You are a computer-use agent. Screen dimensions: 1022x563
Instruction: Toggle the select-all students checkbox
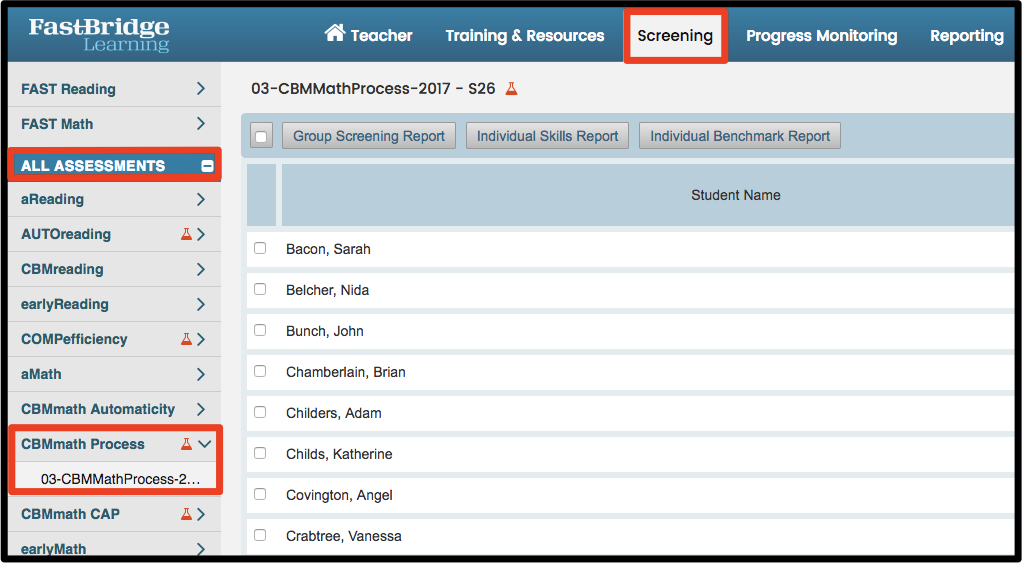point(261,136)
